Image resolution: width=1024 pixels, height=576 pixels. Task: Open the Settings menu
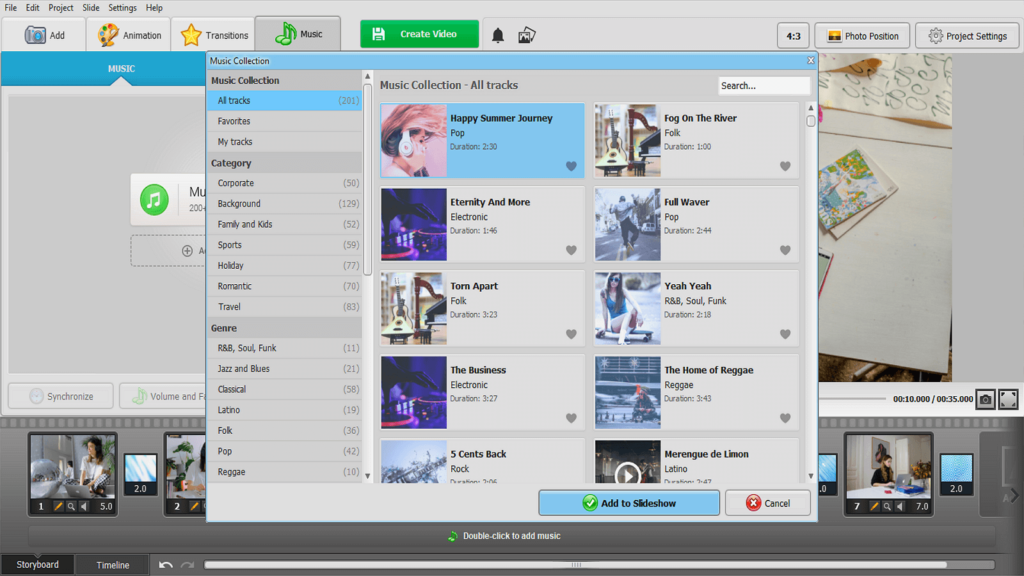tap(122, 7)
